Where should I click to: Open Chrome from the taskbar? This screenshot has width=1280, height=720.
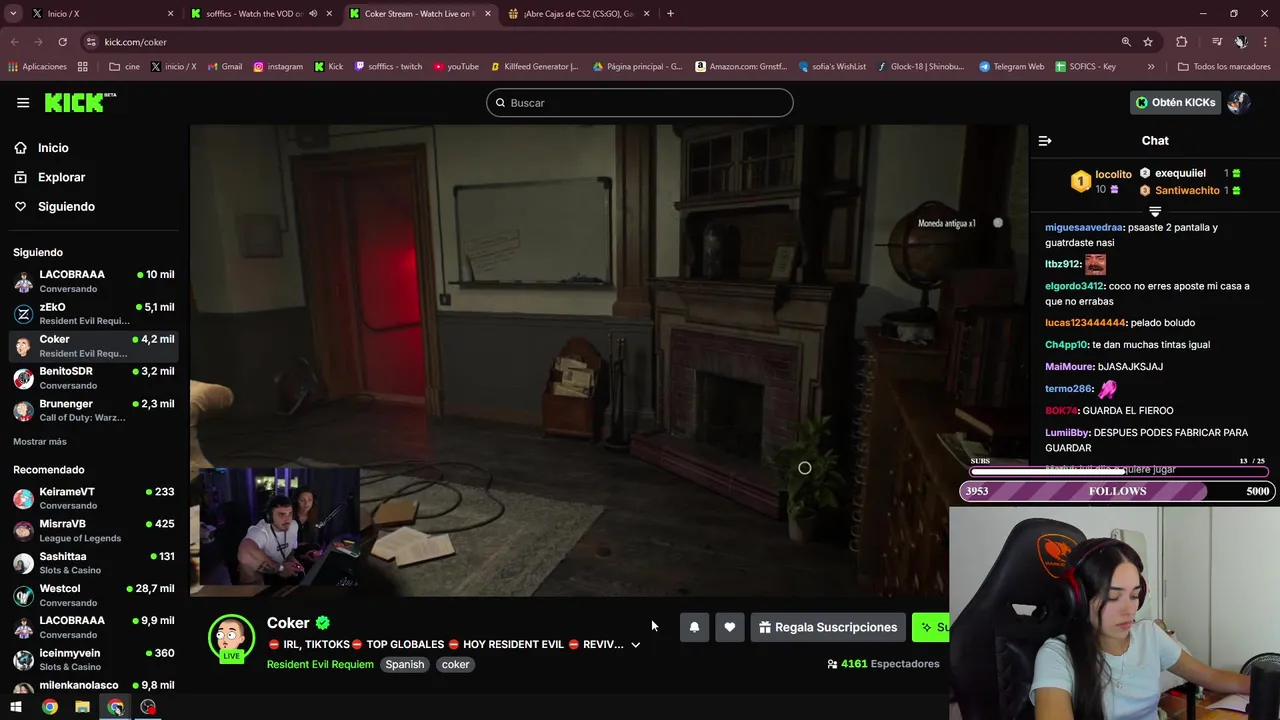[49, 707]
